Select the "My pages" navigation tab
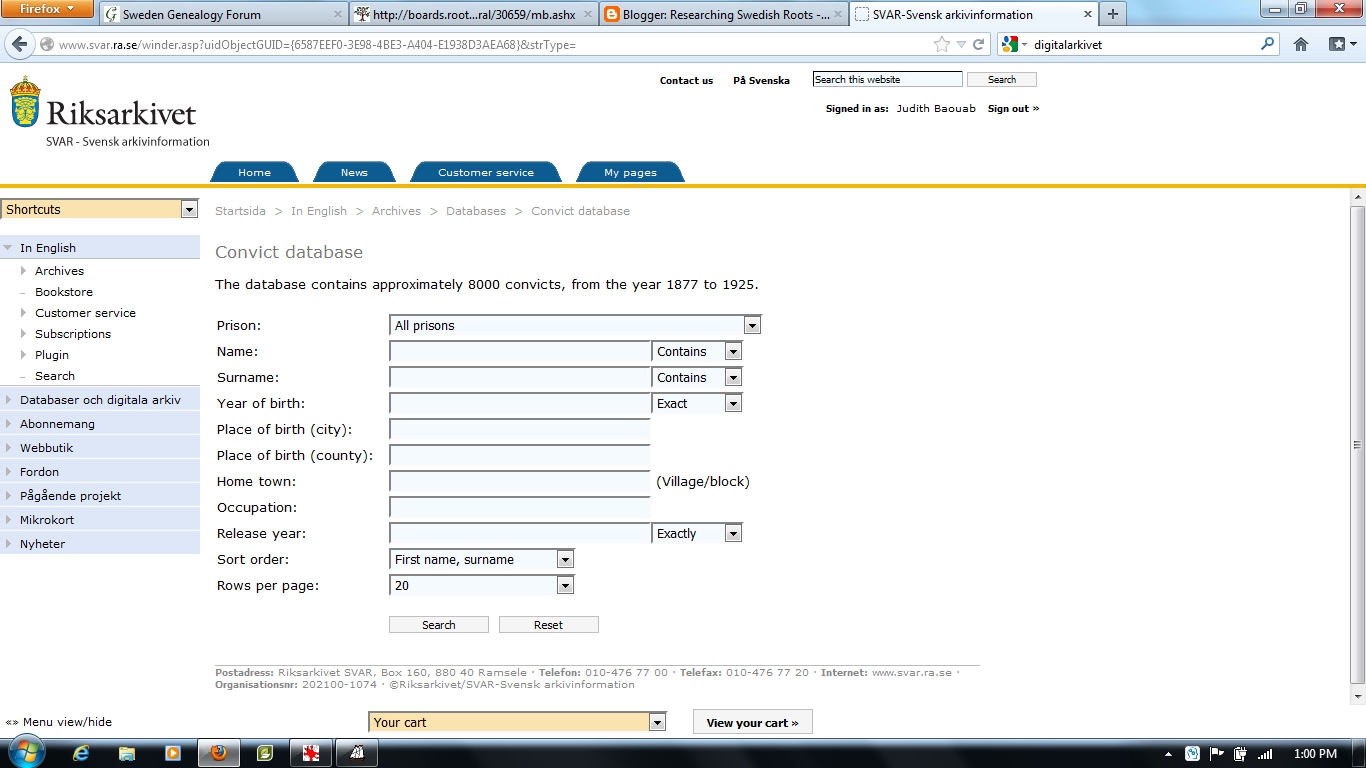This screenshot has height=768, width=1366. click(x=630, y=171)
